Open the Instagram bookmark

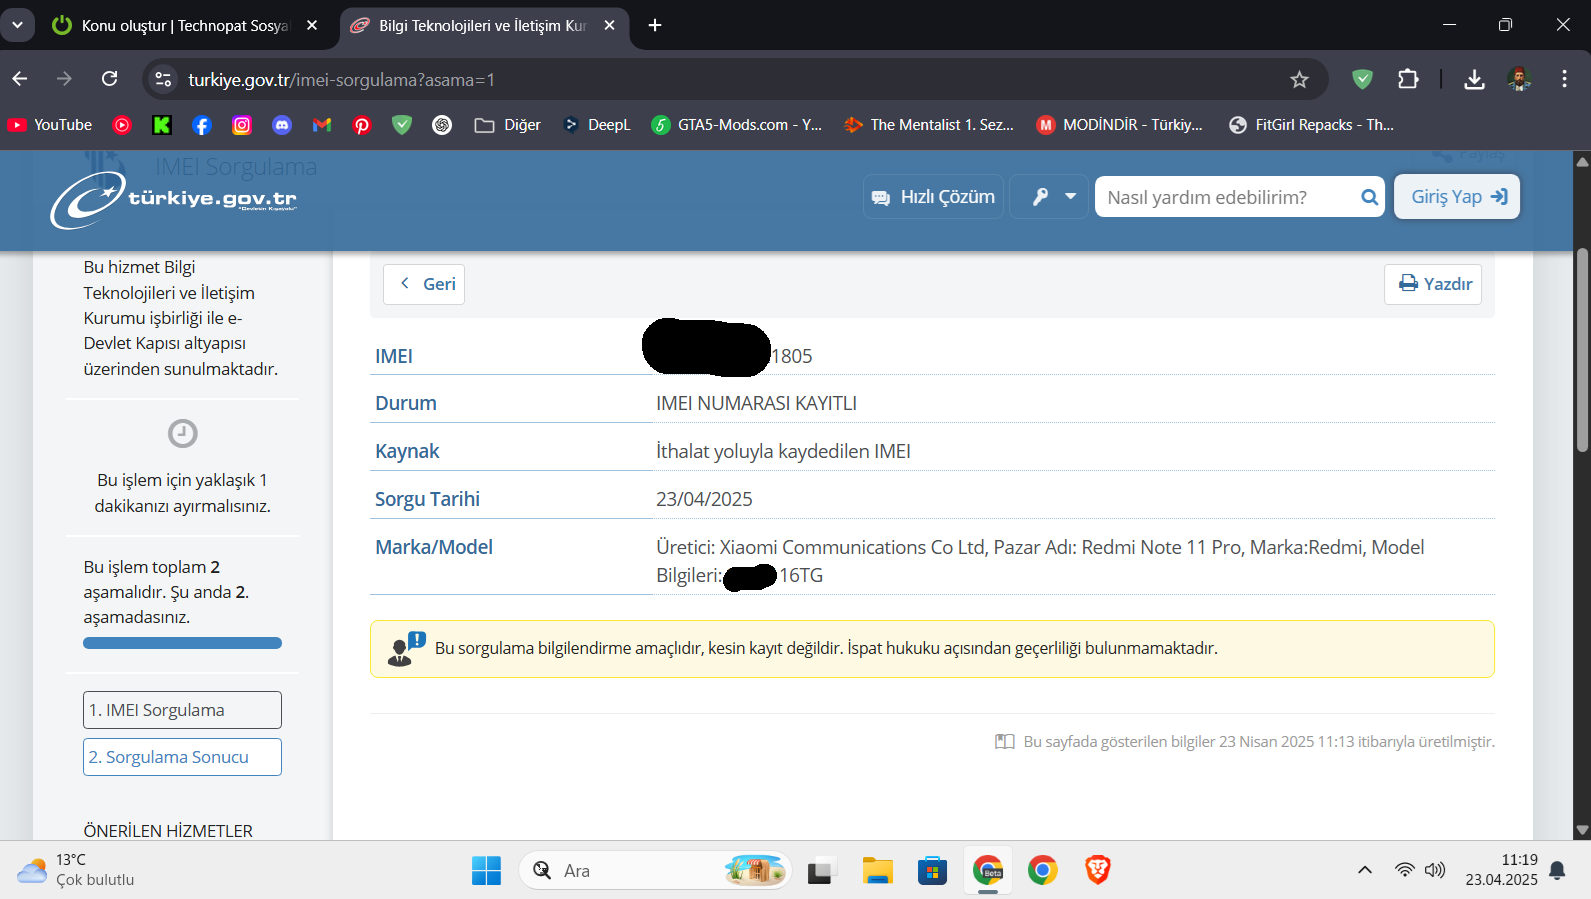pos(242,125)
